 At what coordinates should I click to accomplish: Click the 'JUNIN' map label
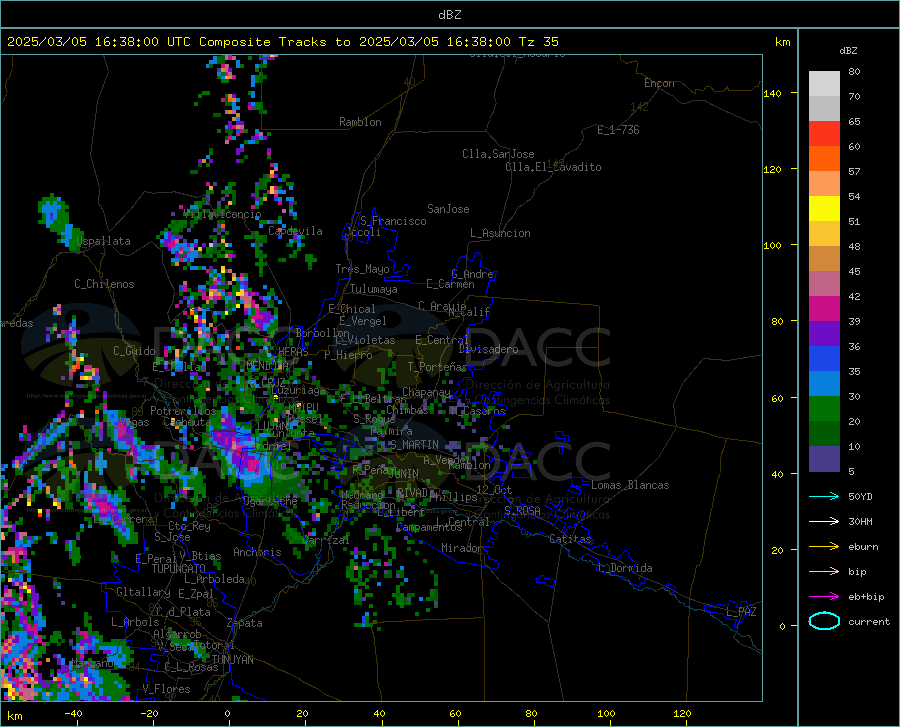pos(404,474)
